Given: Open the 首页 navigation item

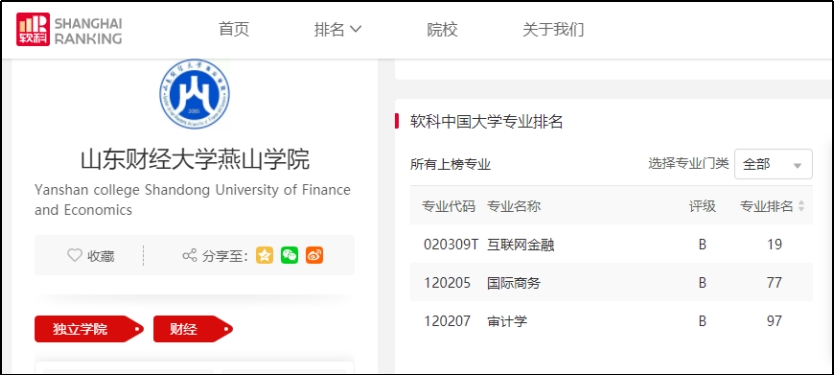Looking at the screenshot, I should 234,30.
